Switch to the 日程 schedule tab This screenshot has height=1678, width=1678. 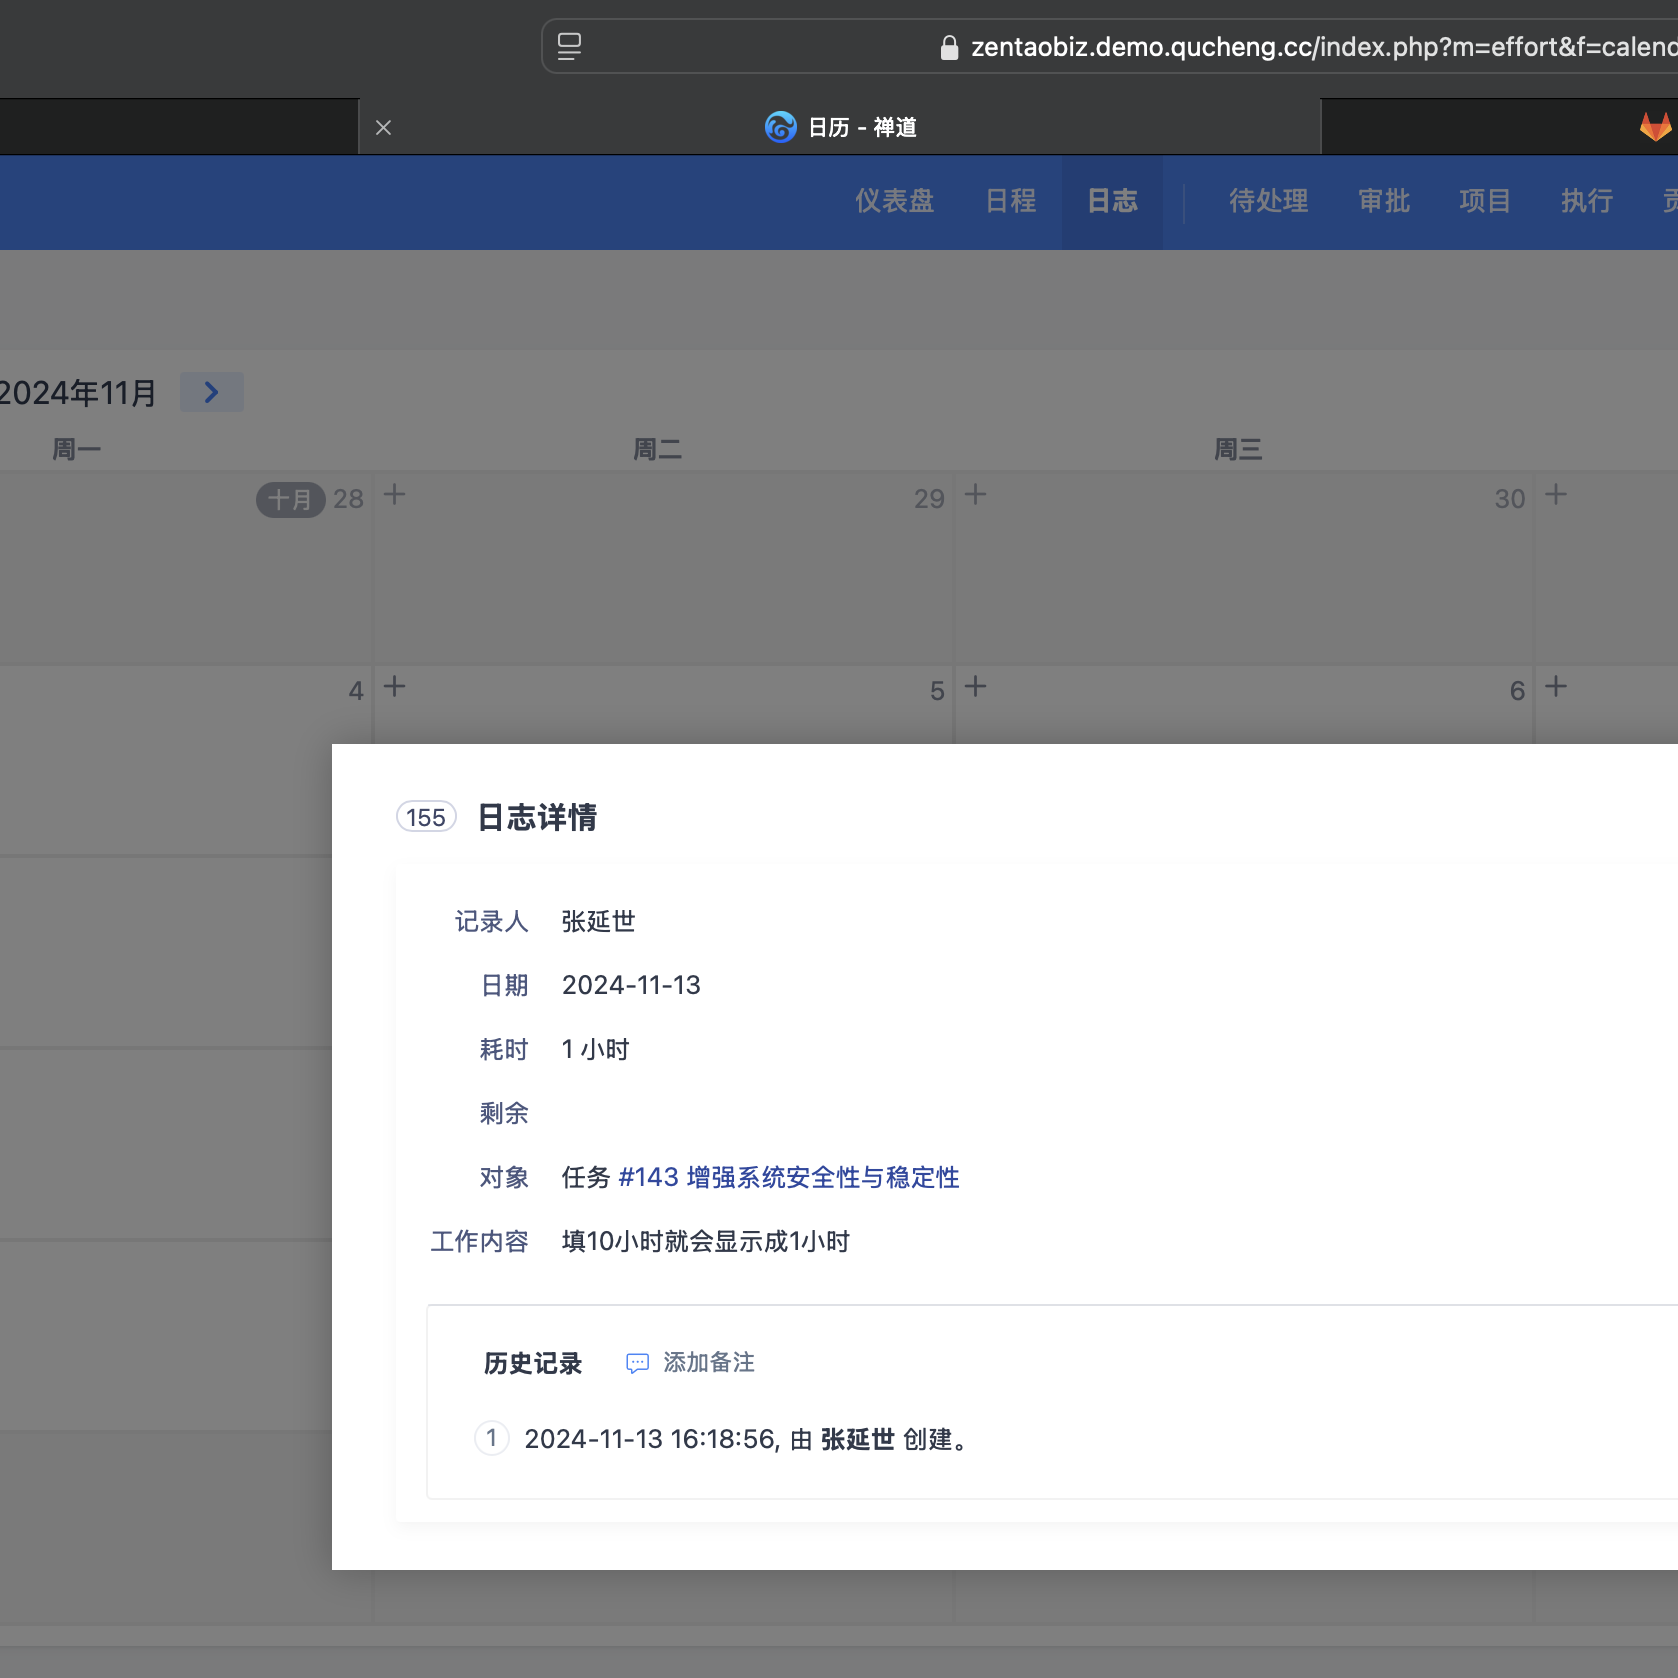[1011, 201]
